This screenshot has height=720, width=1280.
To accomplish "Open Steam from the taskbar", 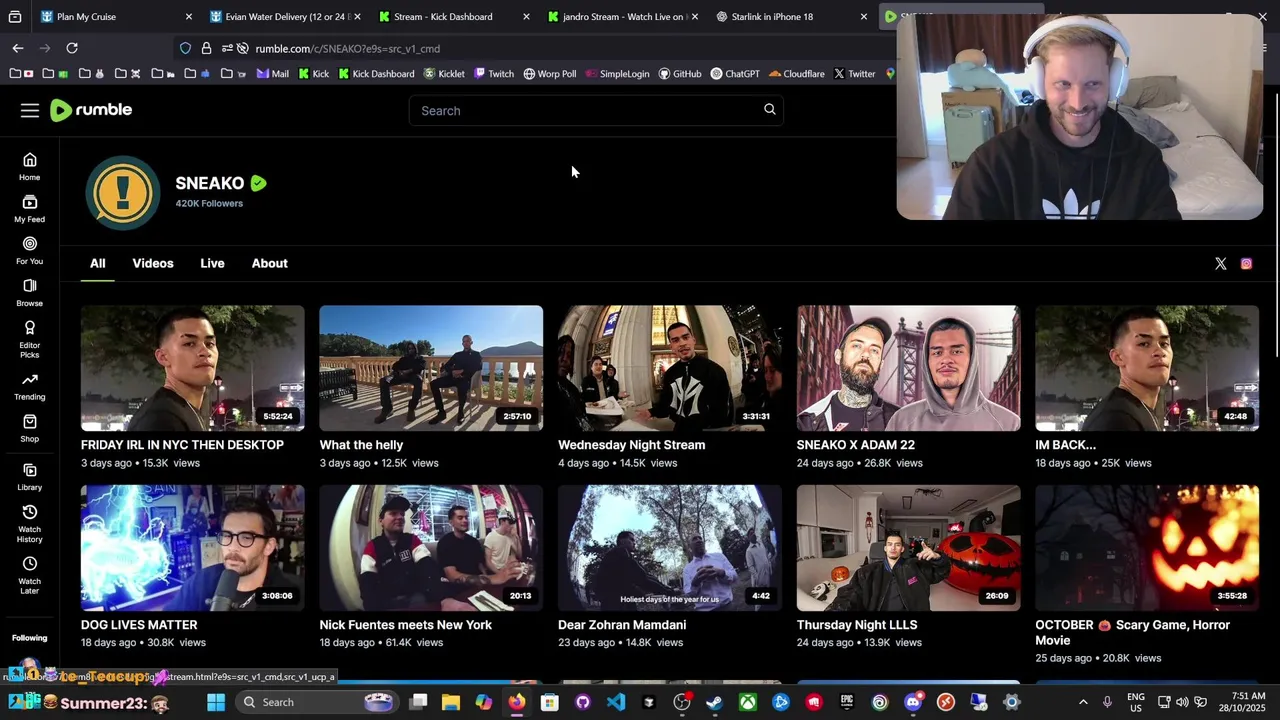I will tap(714, 702).
